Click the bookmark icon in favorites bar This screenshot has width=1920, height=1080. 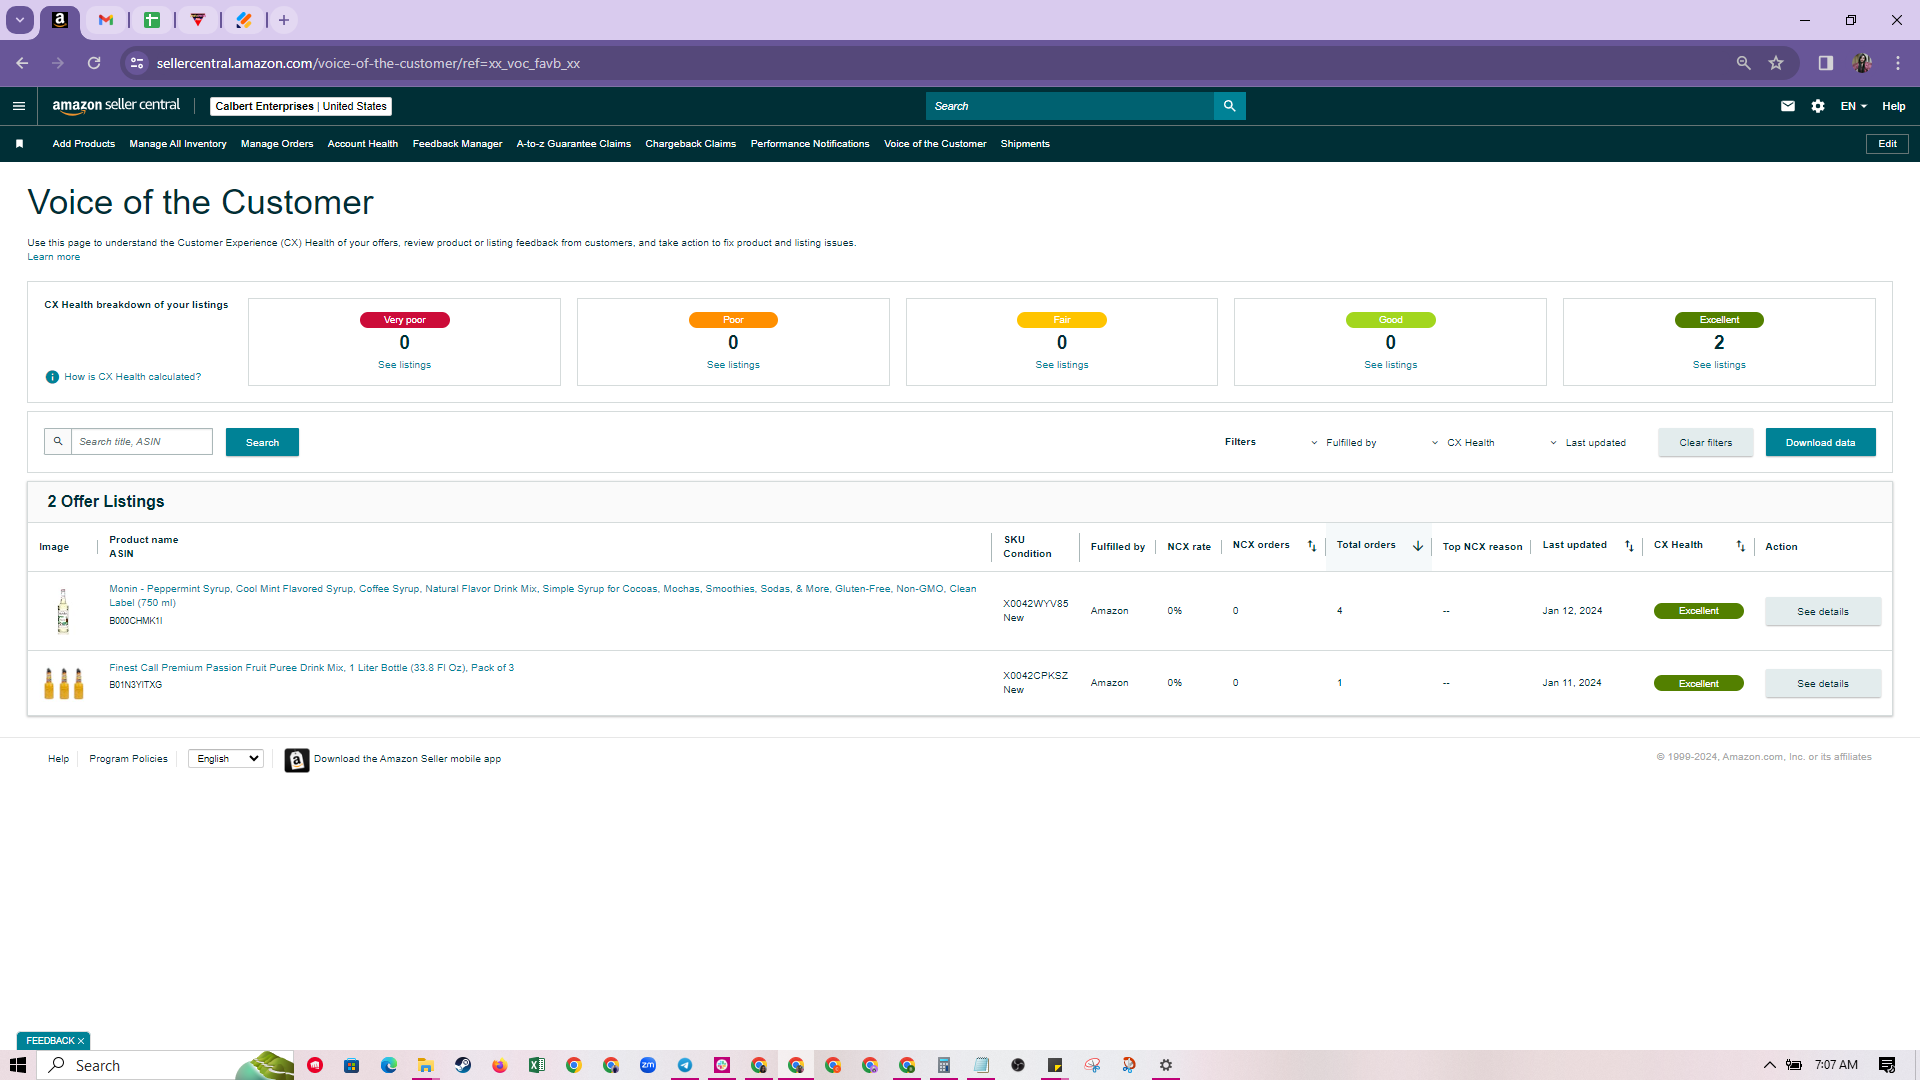coord(19,144)
